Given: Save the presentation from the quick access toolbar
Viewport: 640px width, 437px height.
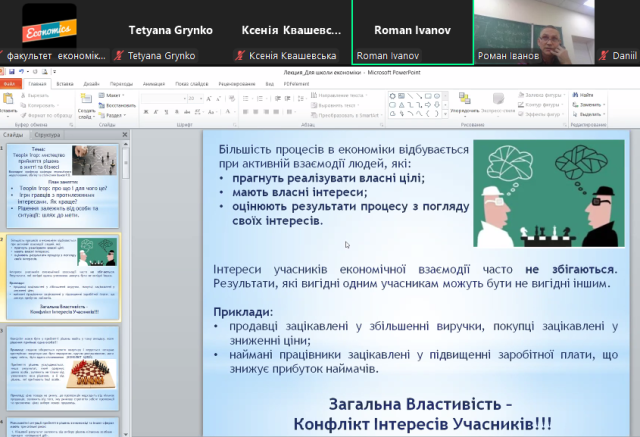Looking at the screenshot, I should pyautogui.click(x=11, y=72).
